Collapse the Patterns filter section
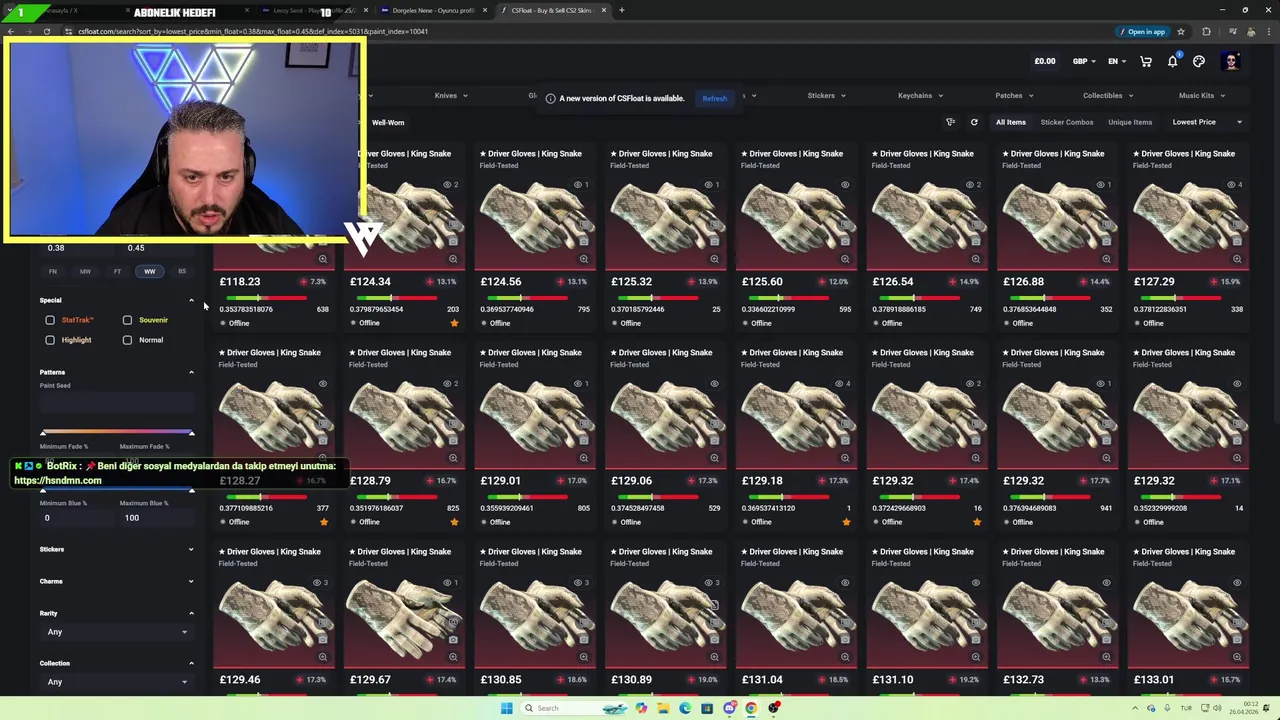Image resolution: width=1280 pixels, height=720 pixels. [191, 372]
